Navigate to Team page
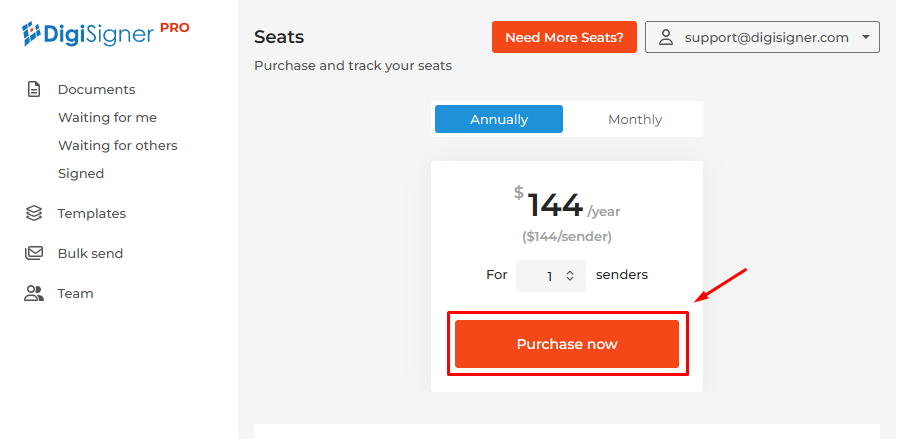 [x=75, y=293]
